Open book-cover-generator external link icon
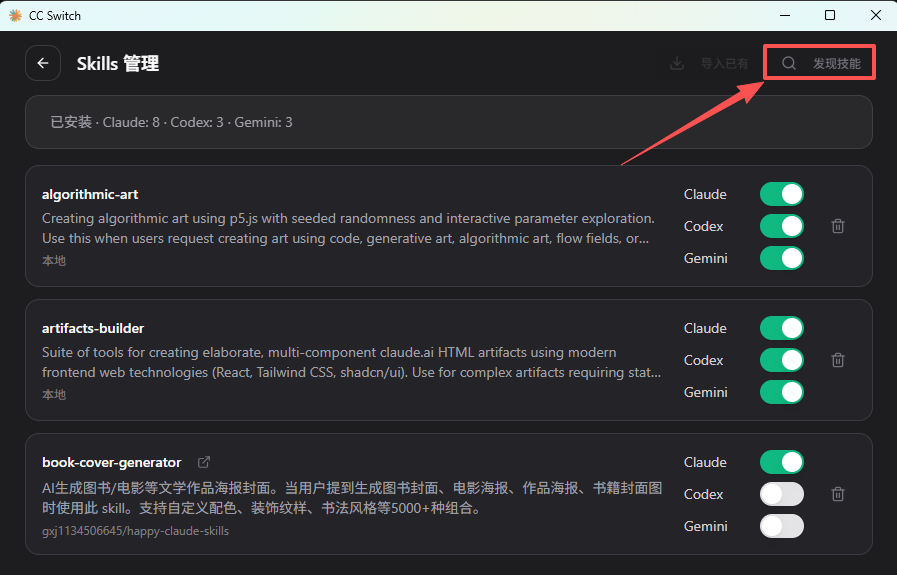The image size is (897, 575). point(204,462)
